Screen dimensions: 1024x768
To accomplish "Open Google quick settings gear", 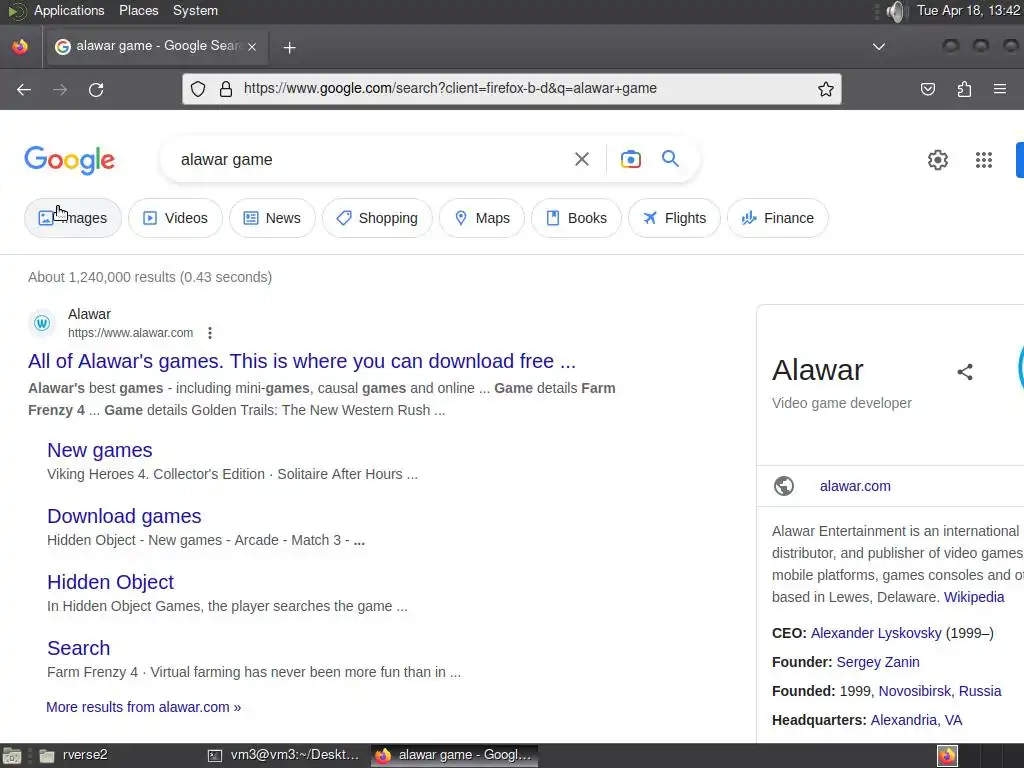I will pos(938,160).
